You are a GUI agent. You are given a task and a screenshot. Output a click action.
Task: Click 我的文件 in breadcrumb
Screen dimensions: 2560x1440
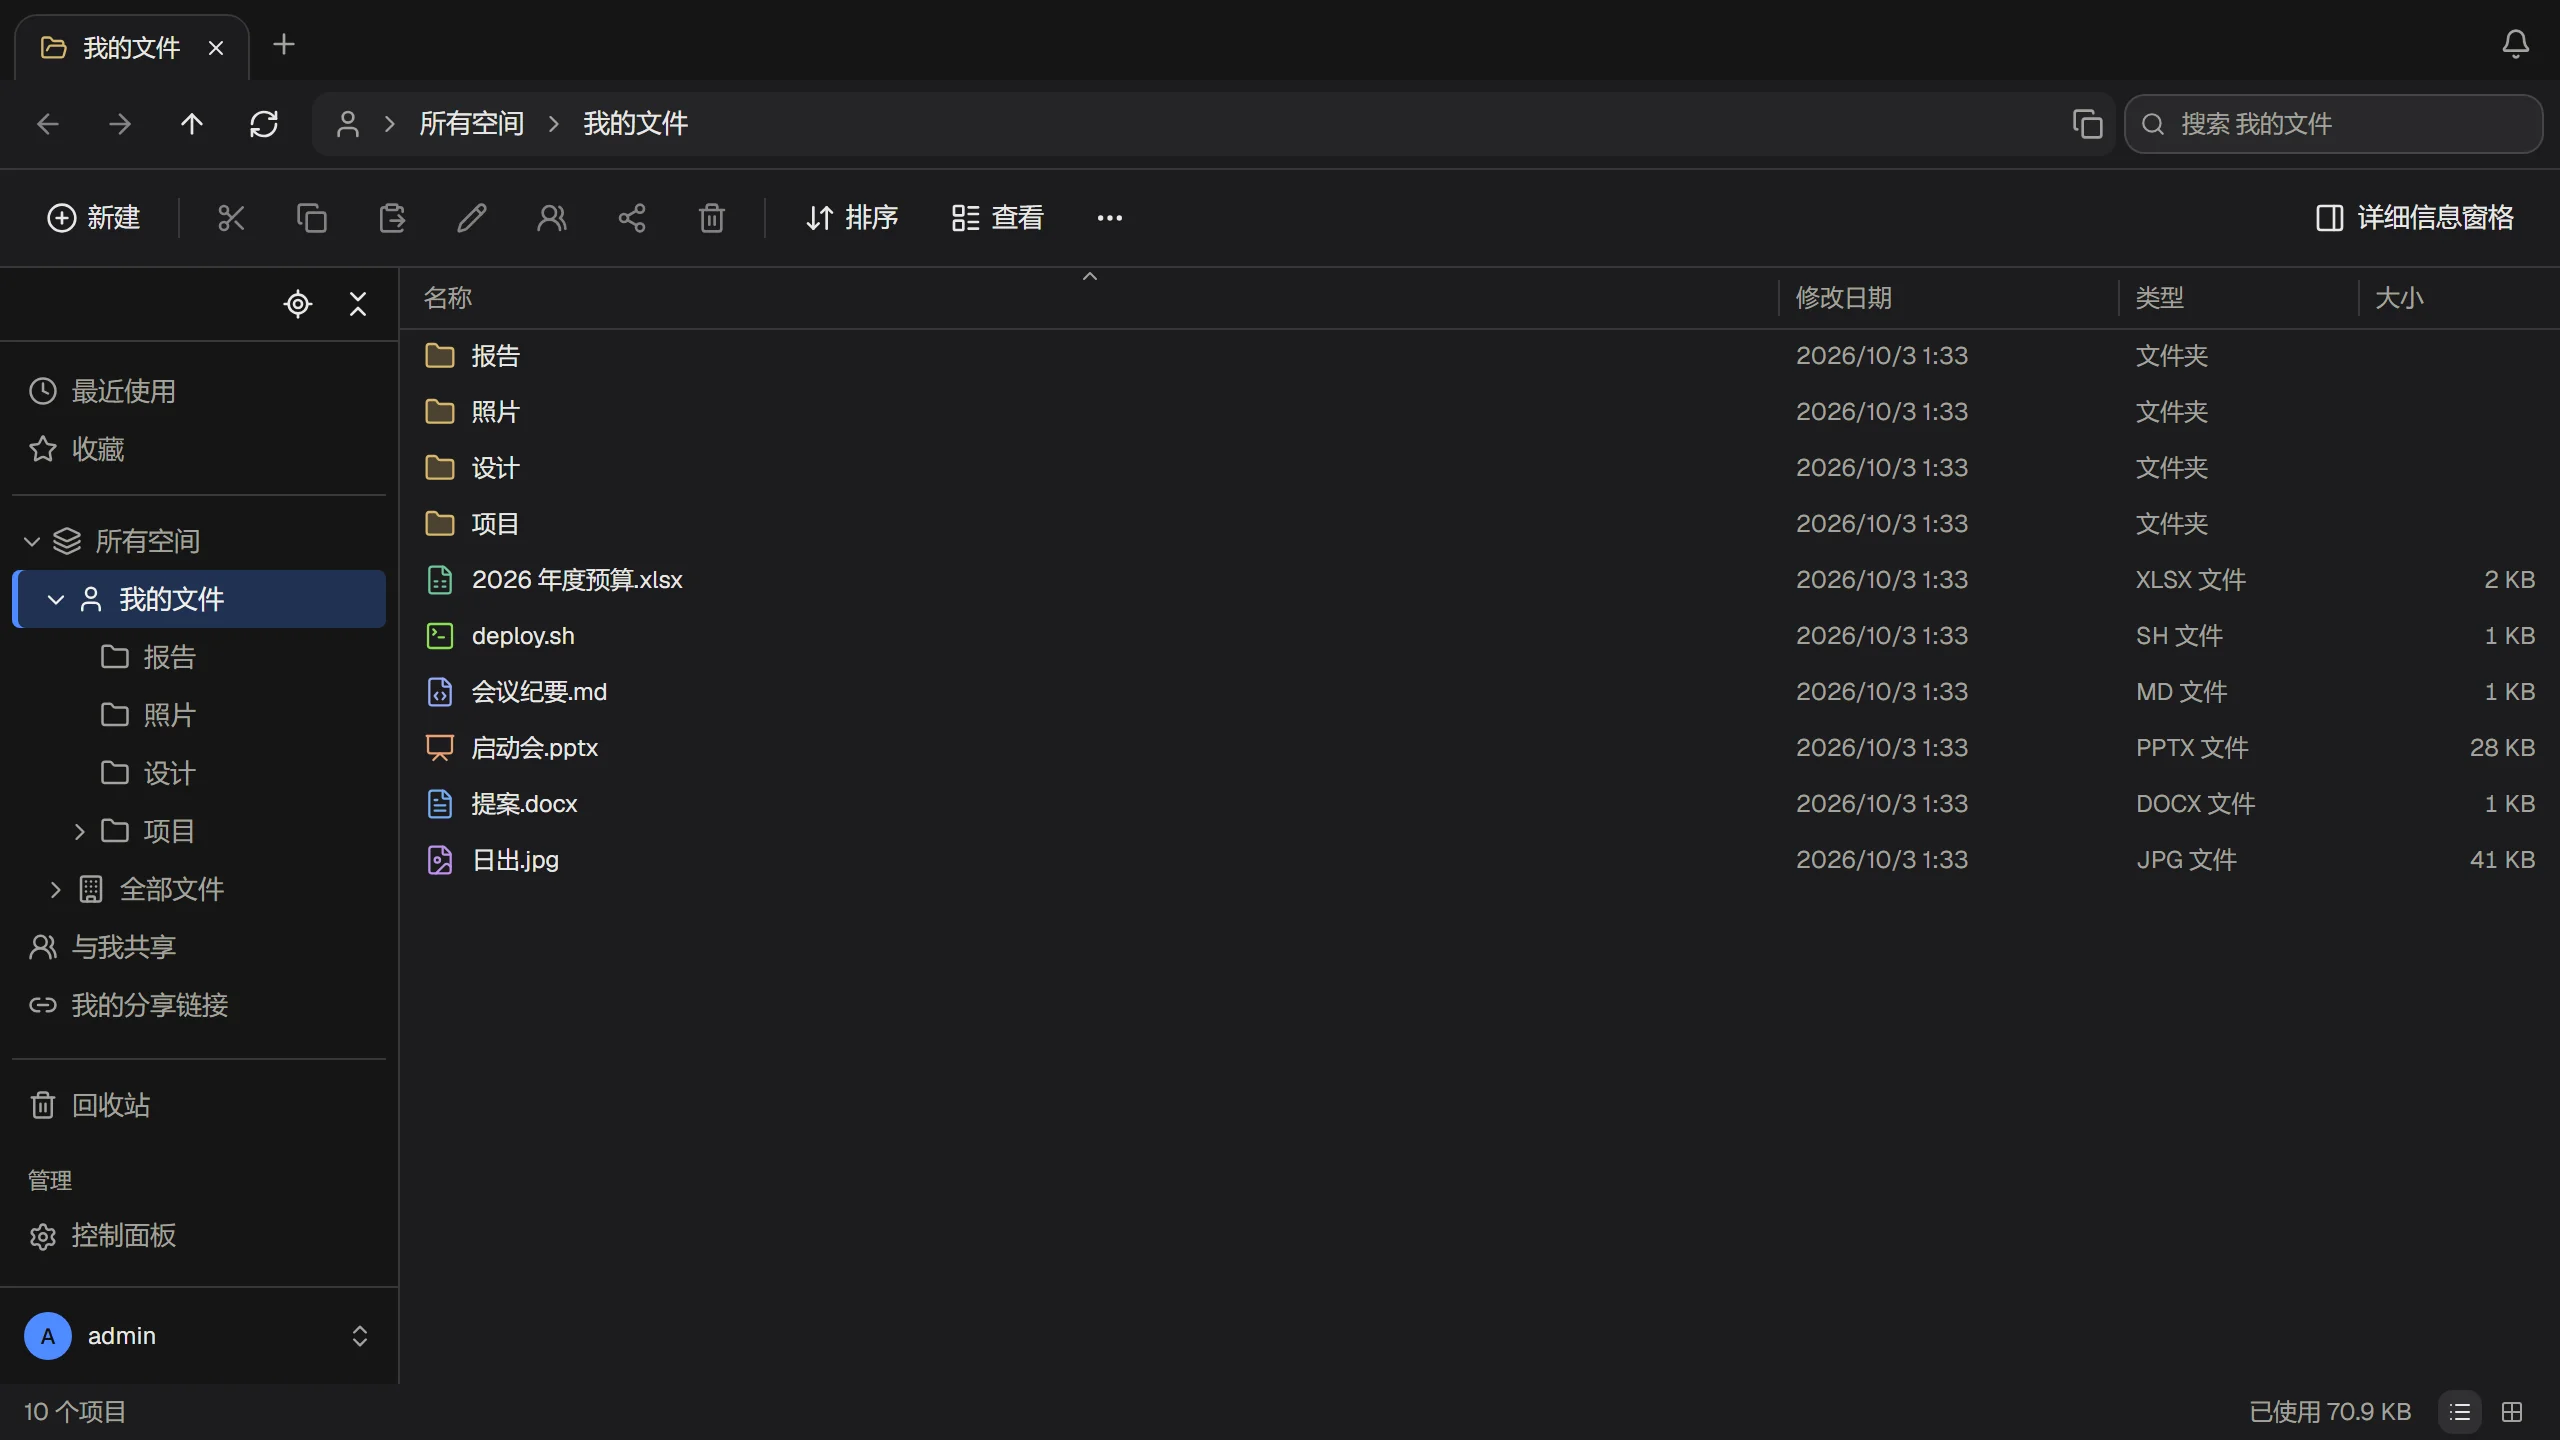click(x=635, y=124)
